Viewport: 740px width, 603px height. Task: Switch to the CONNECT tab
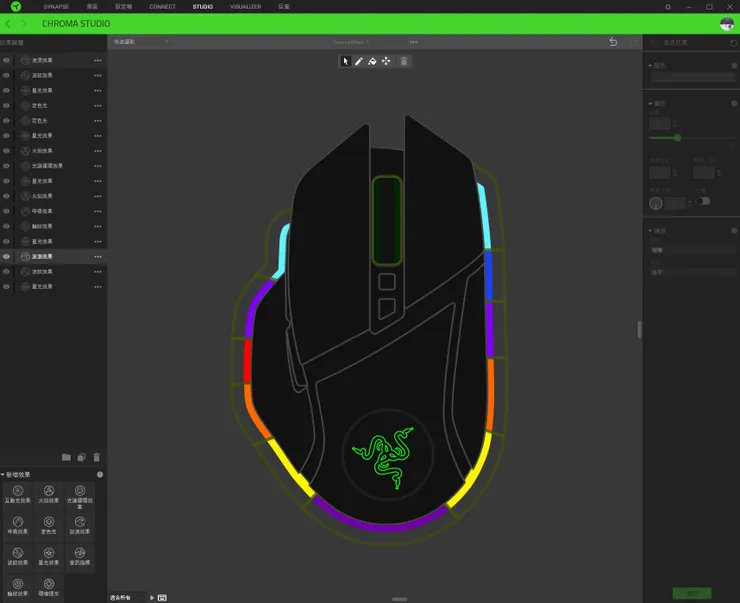(x=162, y=7)
